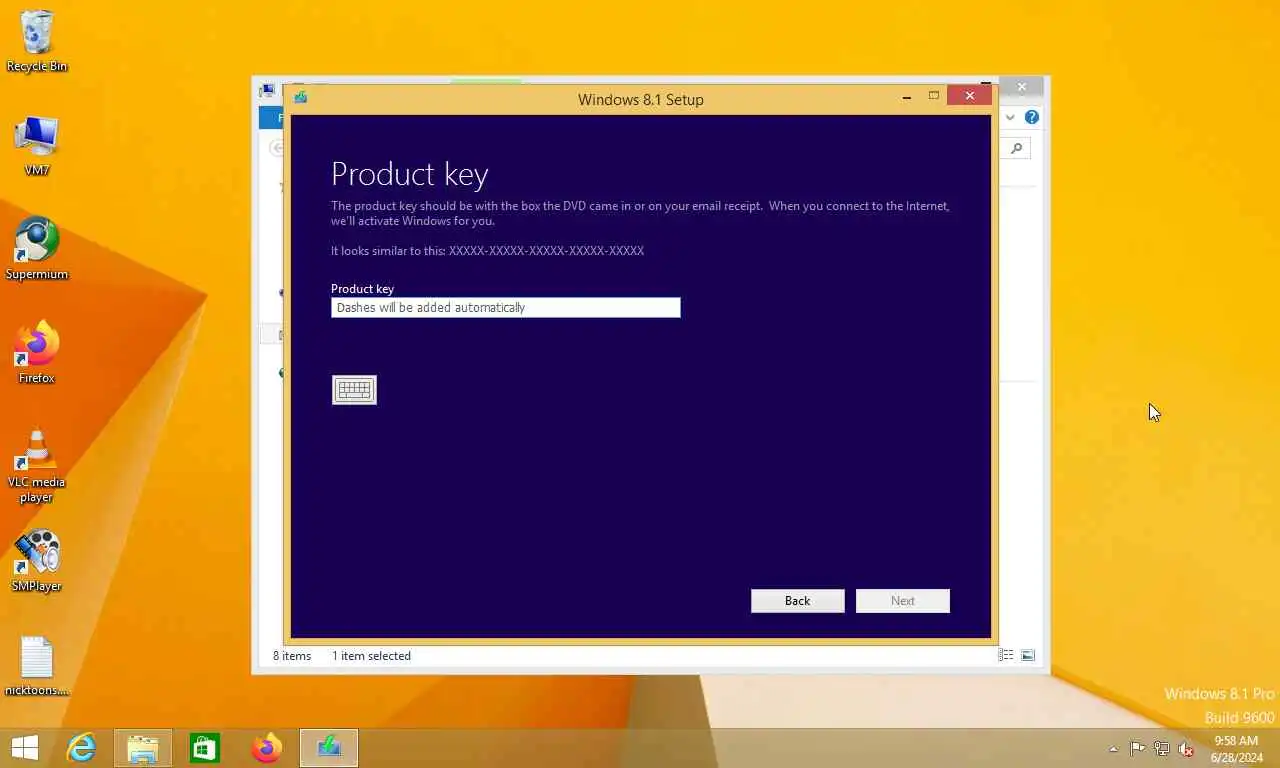The height and width of the screenshot is (768, 1280).
Task: Open the Windows Start button
Action: coord(24,747)
